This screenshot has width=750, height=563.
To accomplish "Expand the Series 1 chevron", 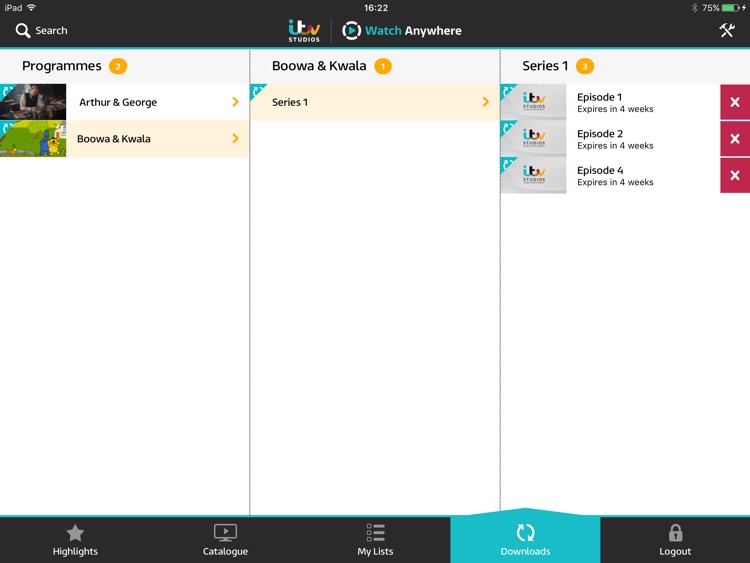I will 485,101.
